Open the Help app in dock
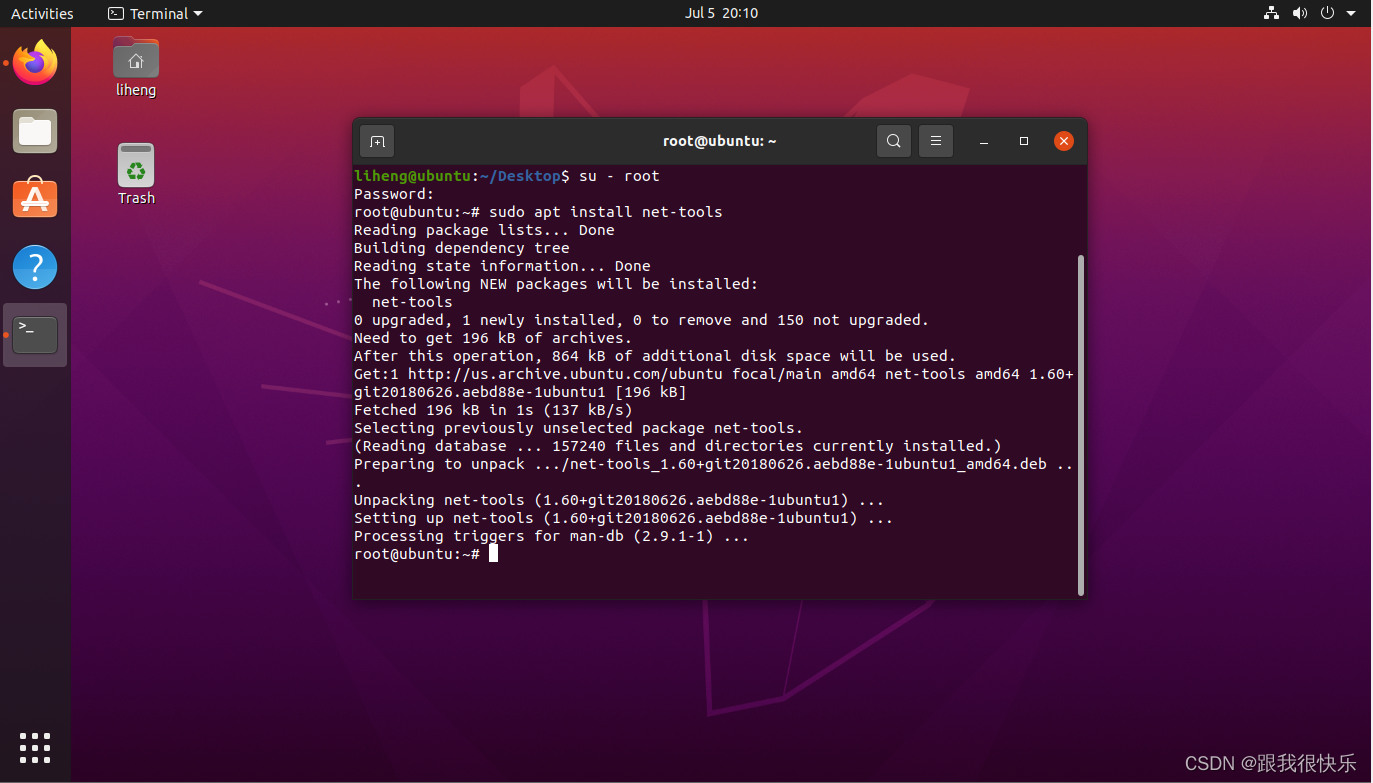The height and width of the screenshot is (783, 1373). pos(35,267)
